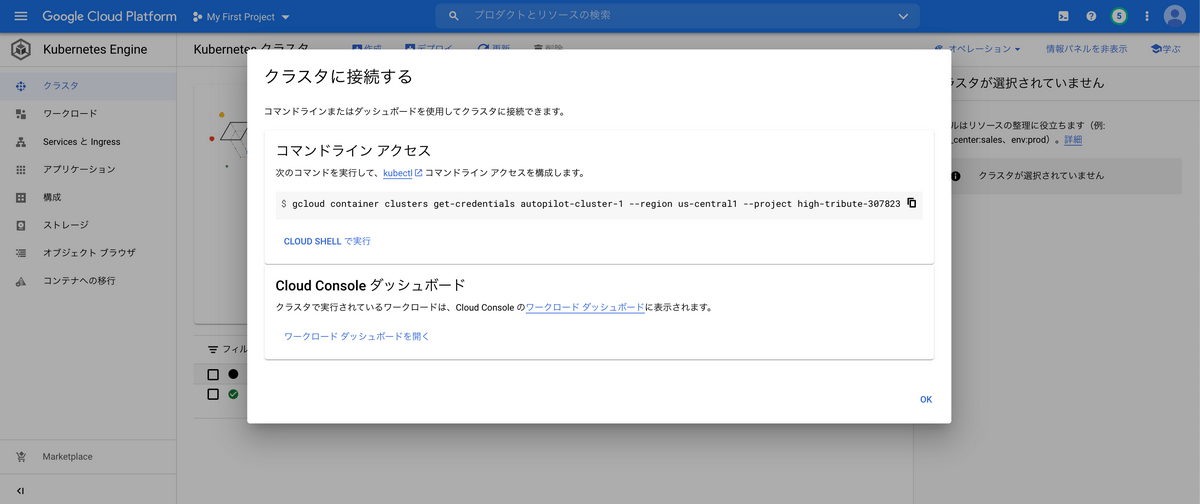Click the Services と Ingress sidebar icon
Viewport: 1200px width, 504px height.
click(x=21, y=142)
